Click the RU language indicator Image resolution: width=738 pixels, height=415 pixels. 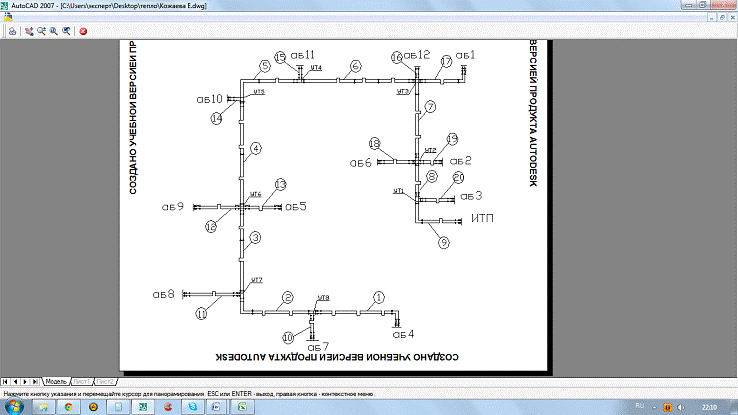639,406
